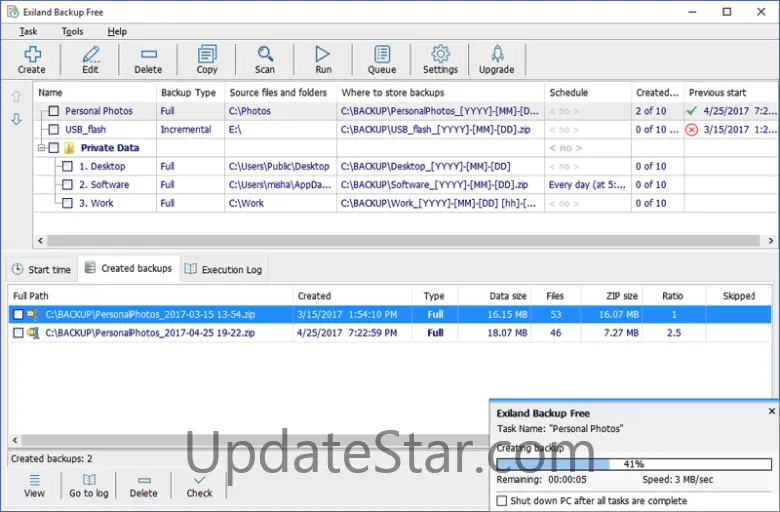Image resolution: width=780 pixels, height=512 pixels.
Task: Tick the 3. Work task checkbox
Action: [67, 203]
